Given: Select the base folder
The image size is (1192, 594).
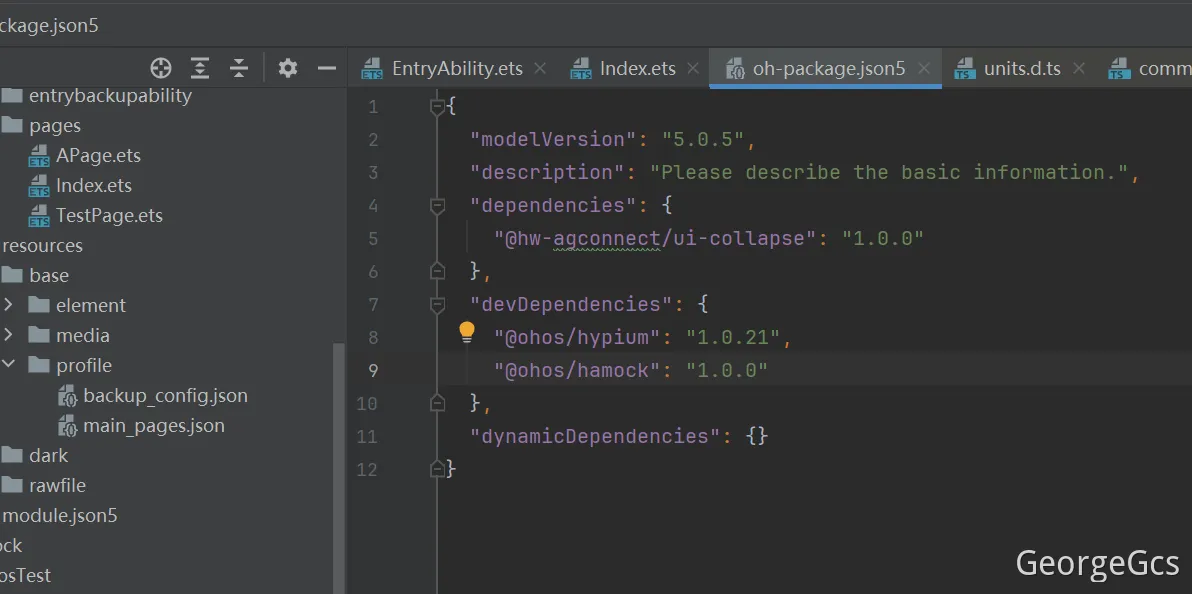Looking at the screenshot, I should pos(49,275).
